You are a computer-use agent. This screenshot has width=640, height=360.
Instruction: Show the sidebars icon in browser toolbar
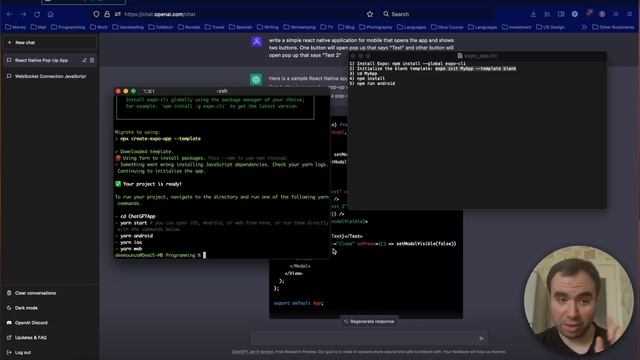click(561, 14)
